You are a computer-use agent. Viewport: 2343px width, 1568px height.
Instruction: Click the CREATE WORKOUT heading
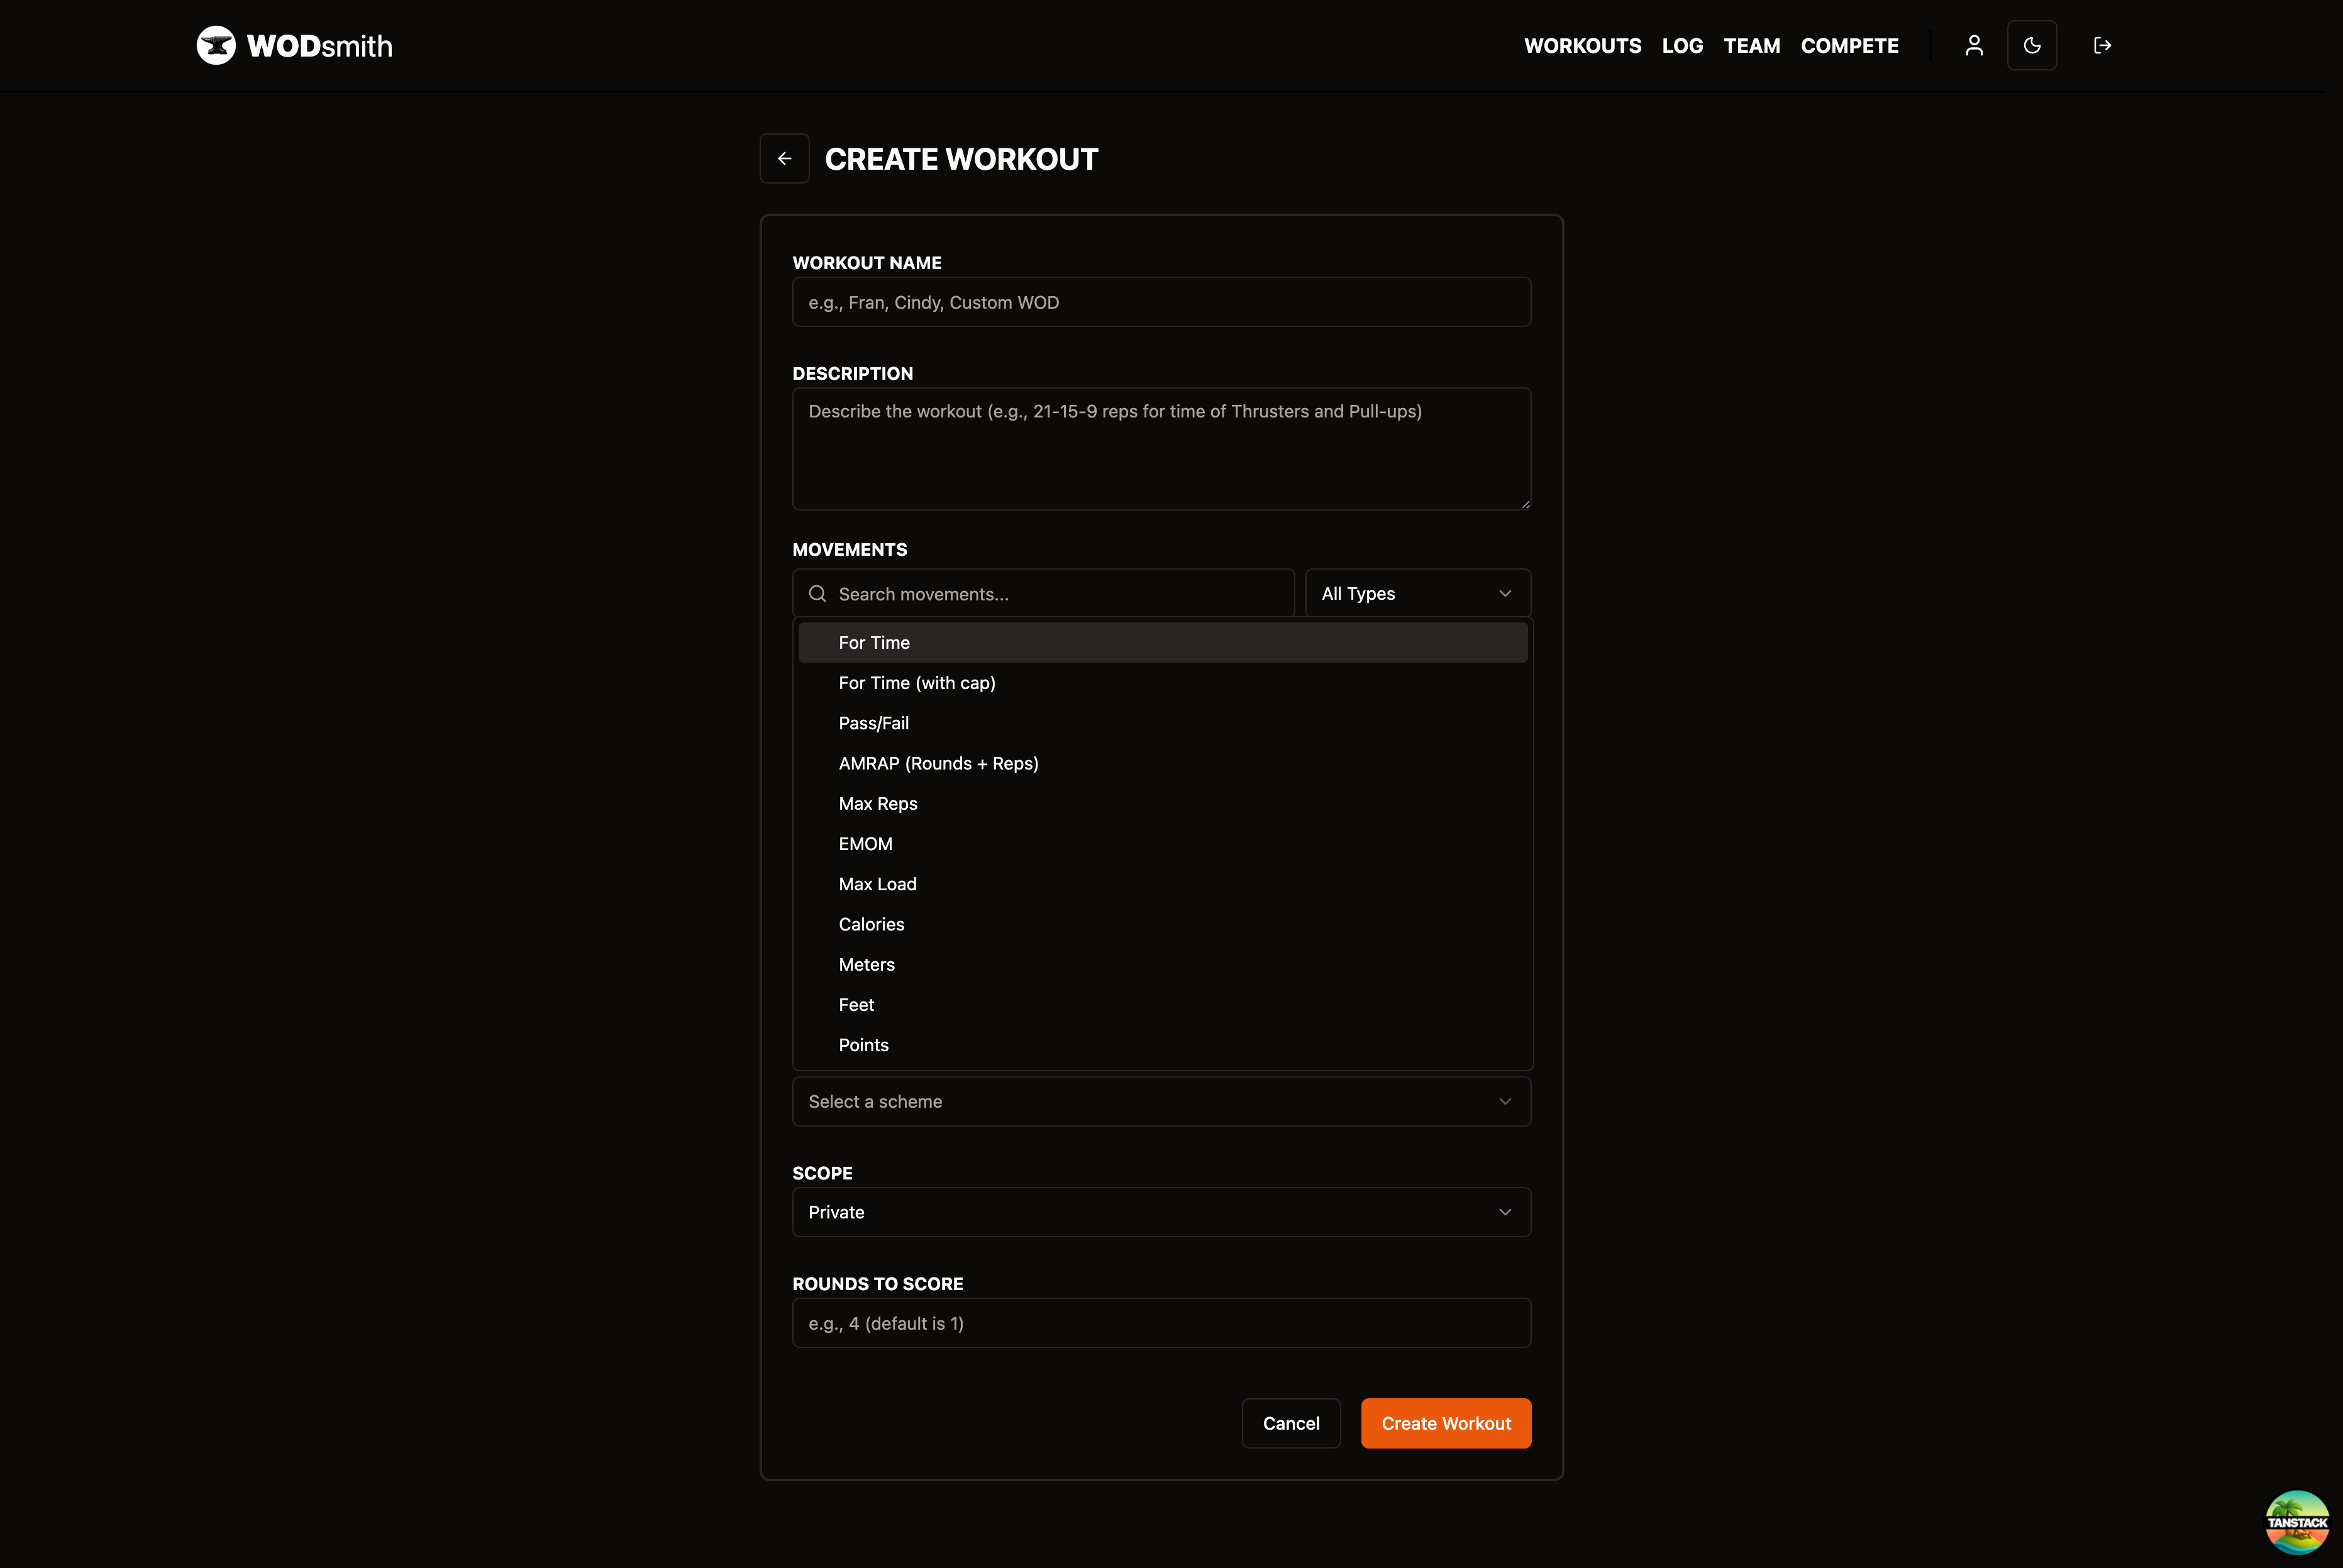(961, 159)
